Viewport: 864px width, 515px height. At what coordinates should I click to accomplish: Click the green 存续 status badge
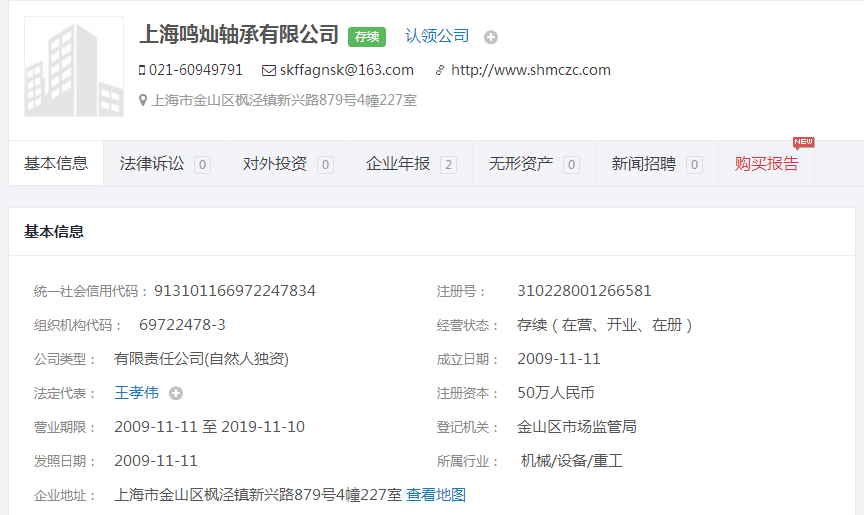(x=366, y=36)
